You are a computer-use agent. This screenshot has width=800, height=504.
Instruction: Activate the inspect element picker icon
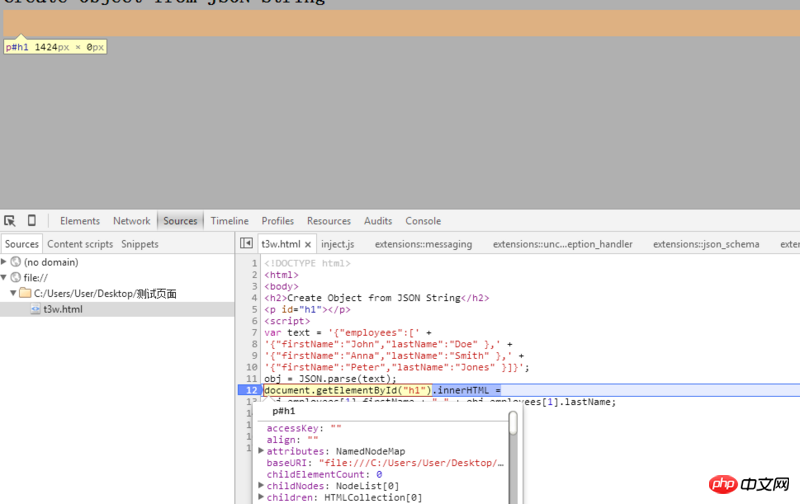[x=9, y=221]
